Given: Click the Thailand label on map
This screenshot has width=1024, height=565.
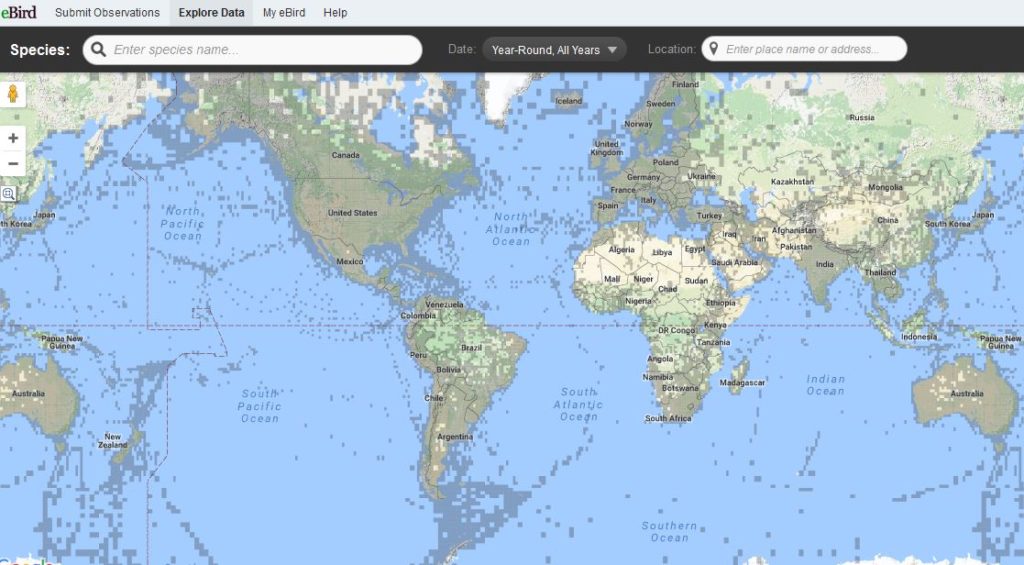Looking at the screenshot, I should [880, 272].
